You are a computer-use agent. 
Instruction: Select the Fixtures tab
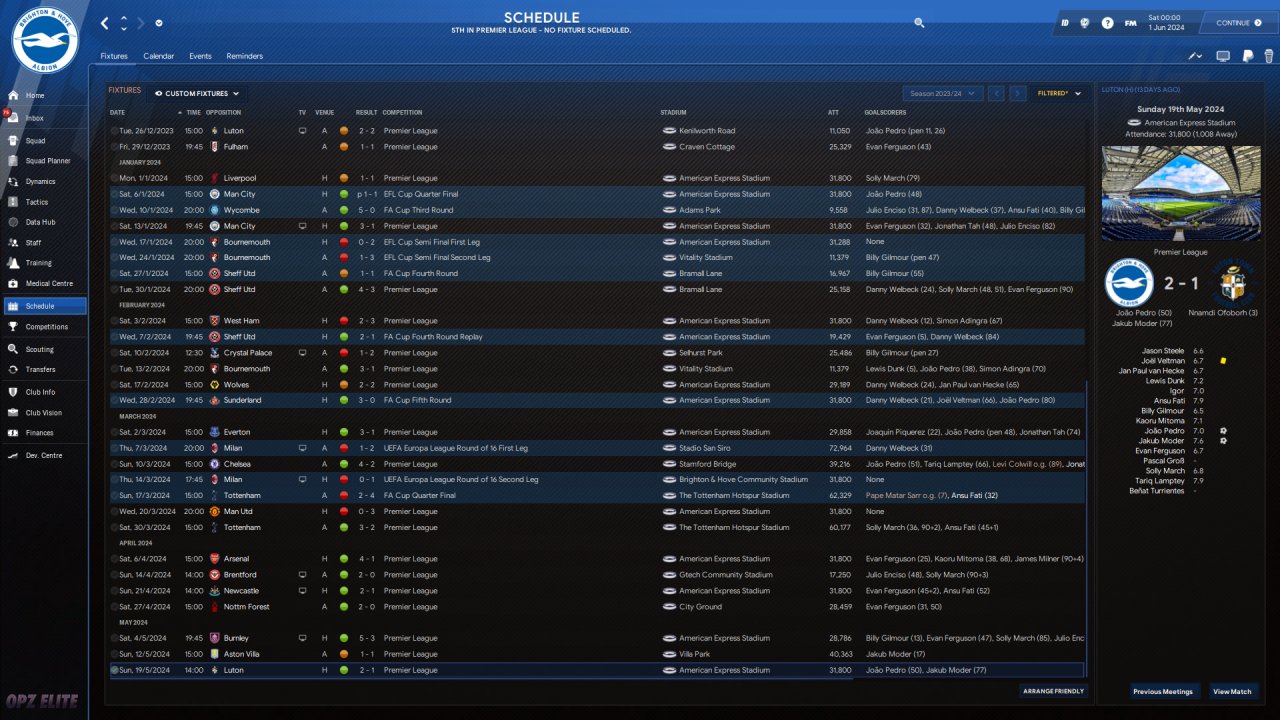point(114,56)
